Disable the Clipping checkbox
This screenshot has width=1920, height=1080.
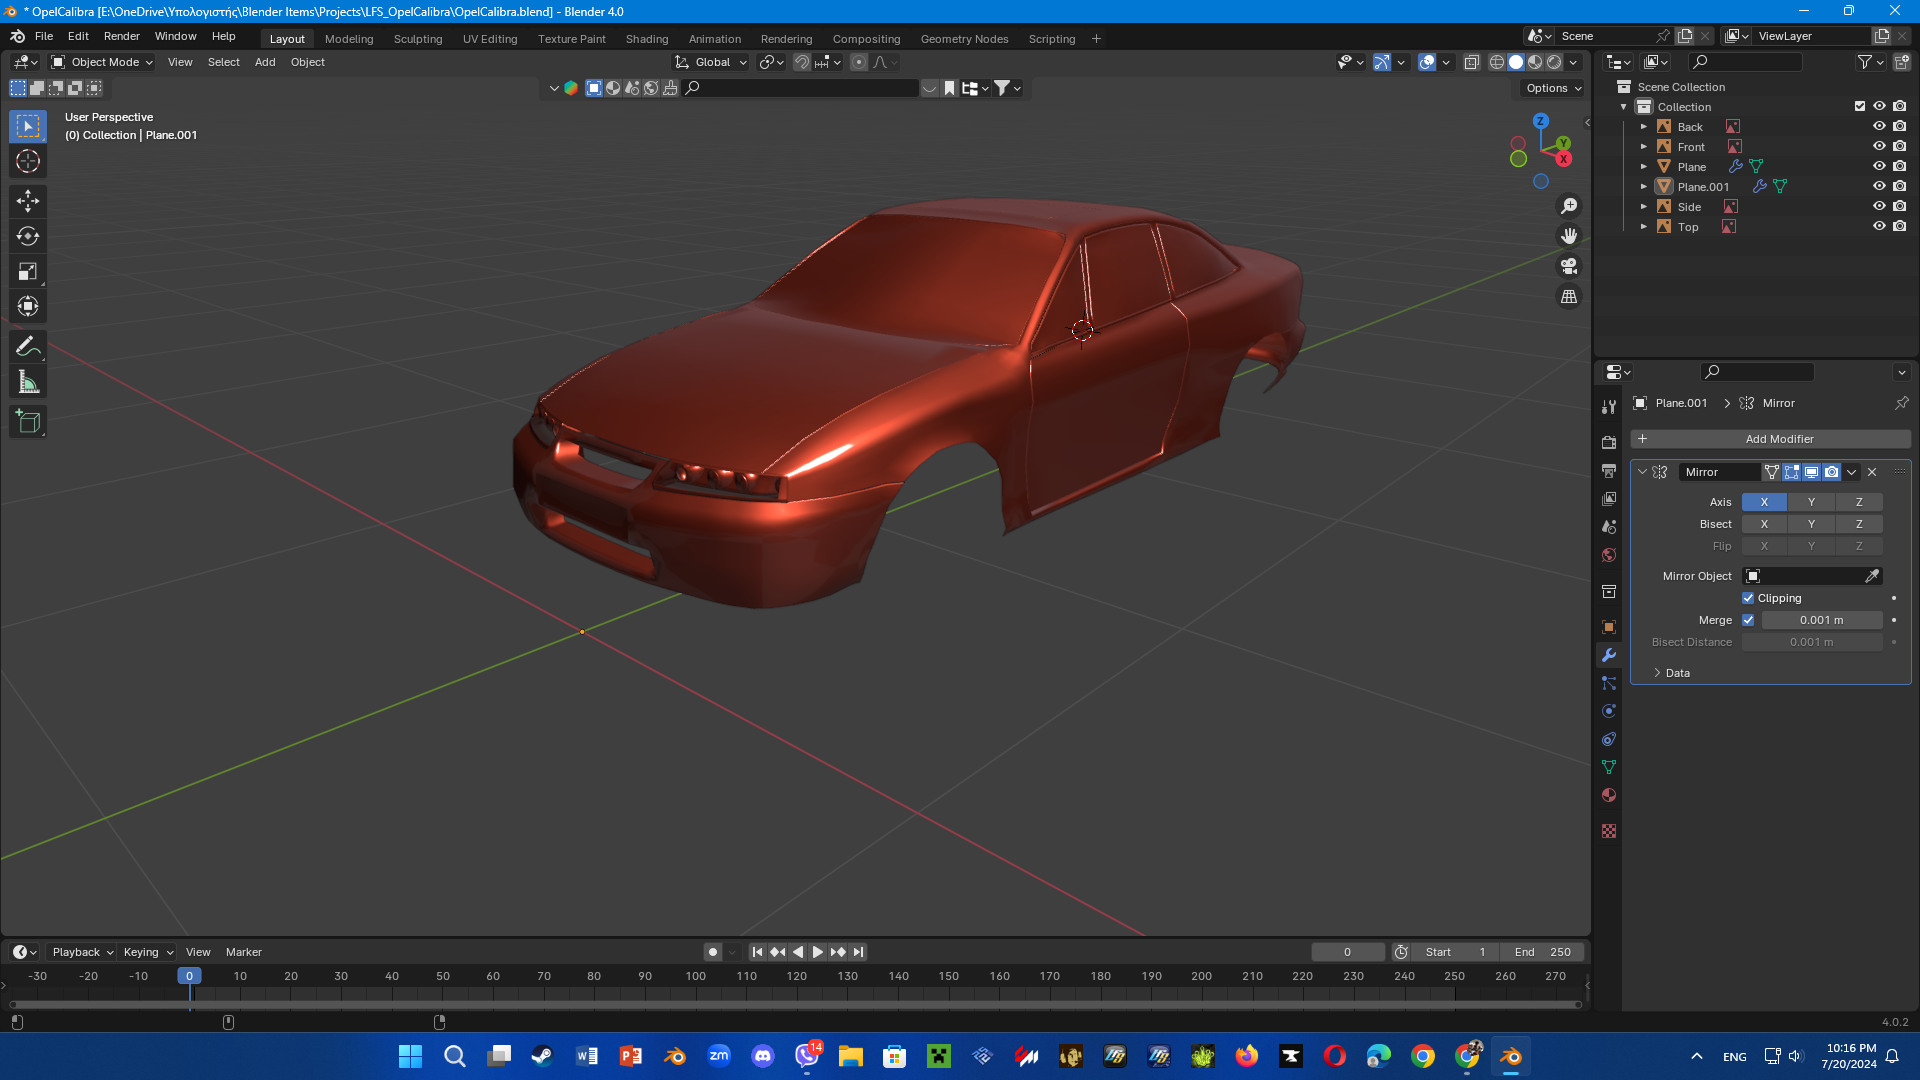(1748, 598)
